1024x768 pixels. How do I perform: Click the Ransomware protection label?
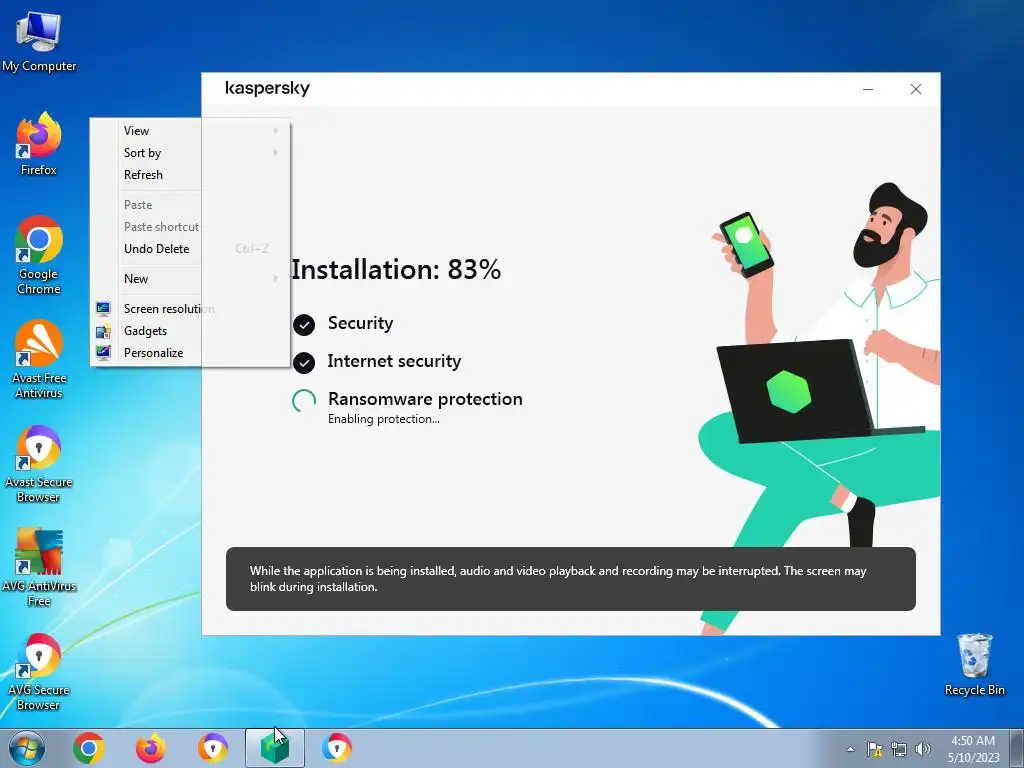tap(425, 398)
